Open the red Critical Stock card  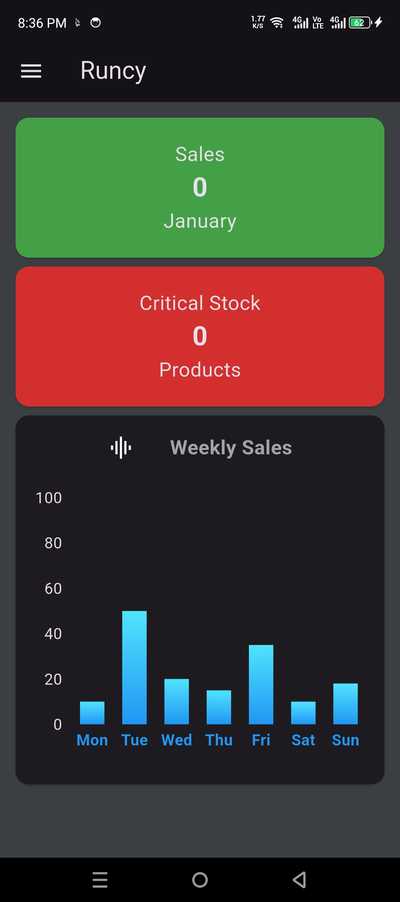pyautogui.click(x=200, y=337)
